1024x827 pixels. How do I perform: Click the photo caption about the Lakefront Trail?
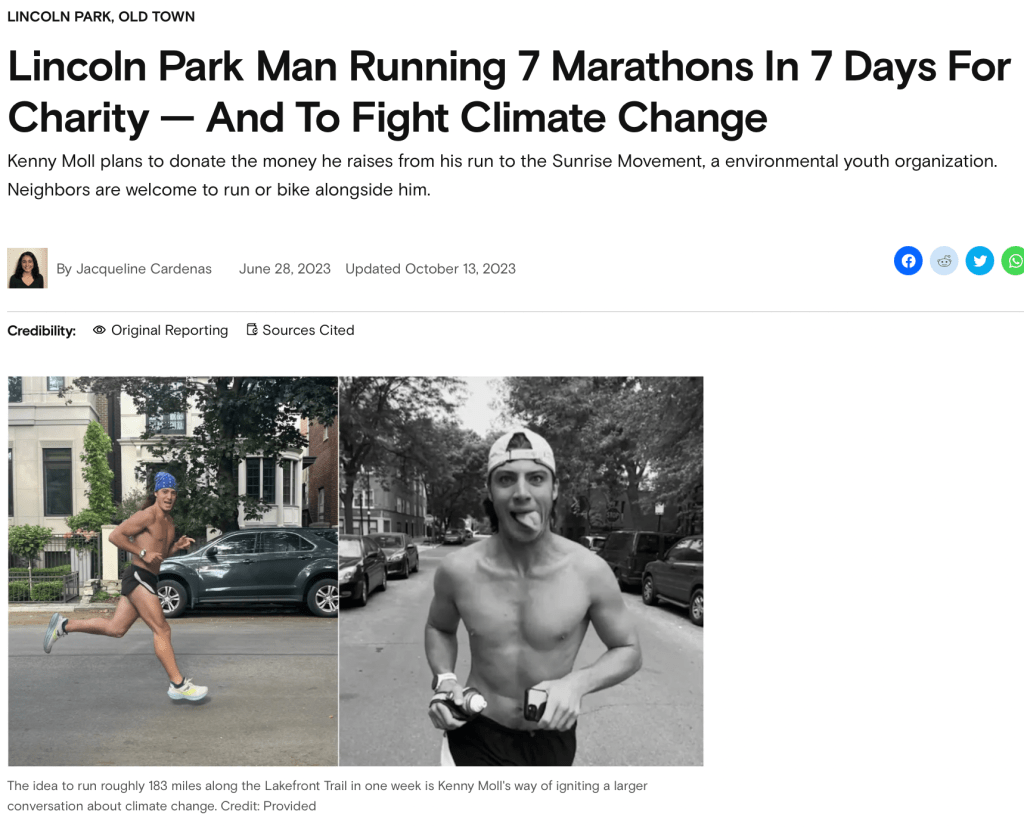point(327,795)
